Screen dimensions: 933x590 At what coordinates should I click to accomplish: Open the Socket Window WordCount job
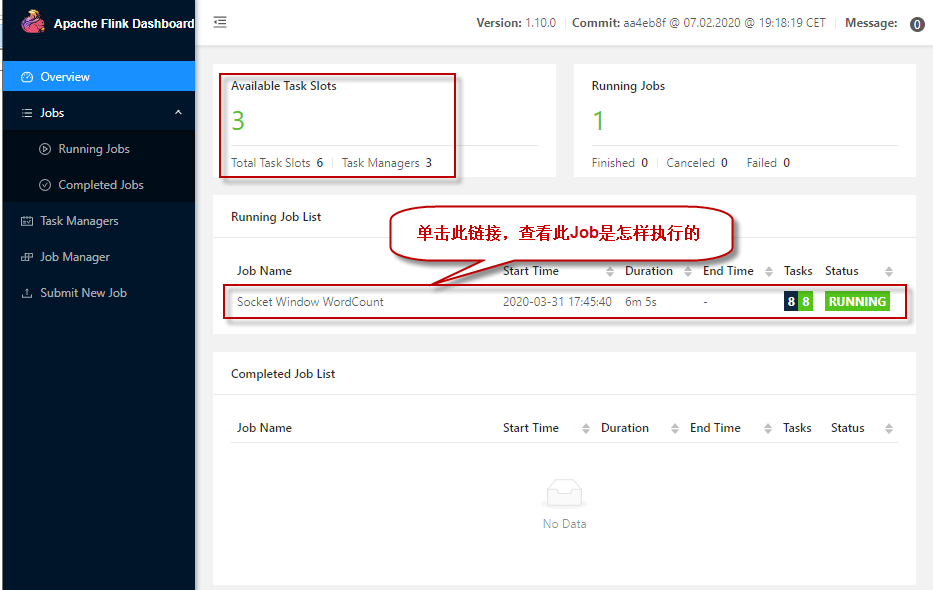pos(310,302)
